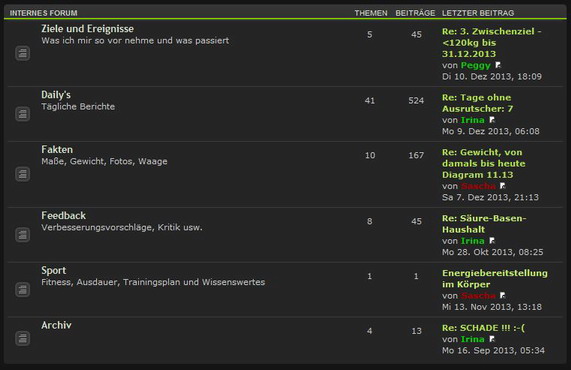Open post 'Re: Gewicht, von damals bis heute'
This screenshot has width=571, height=370.
(484, 164)
